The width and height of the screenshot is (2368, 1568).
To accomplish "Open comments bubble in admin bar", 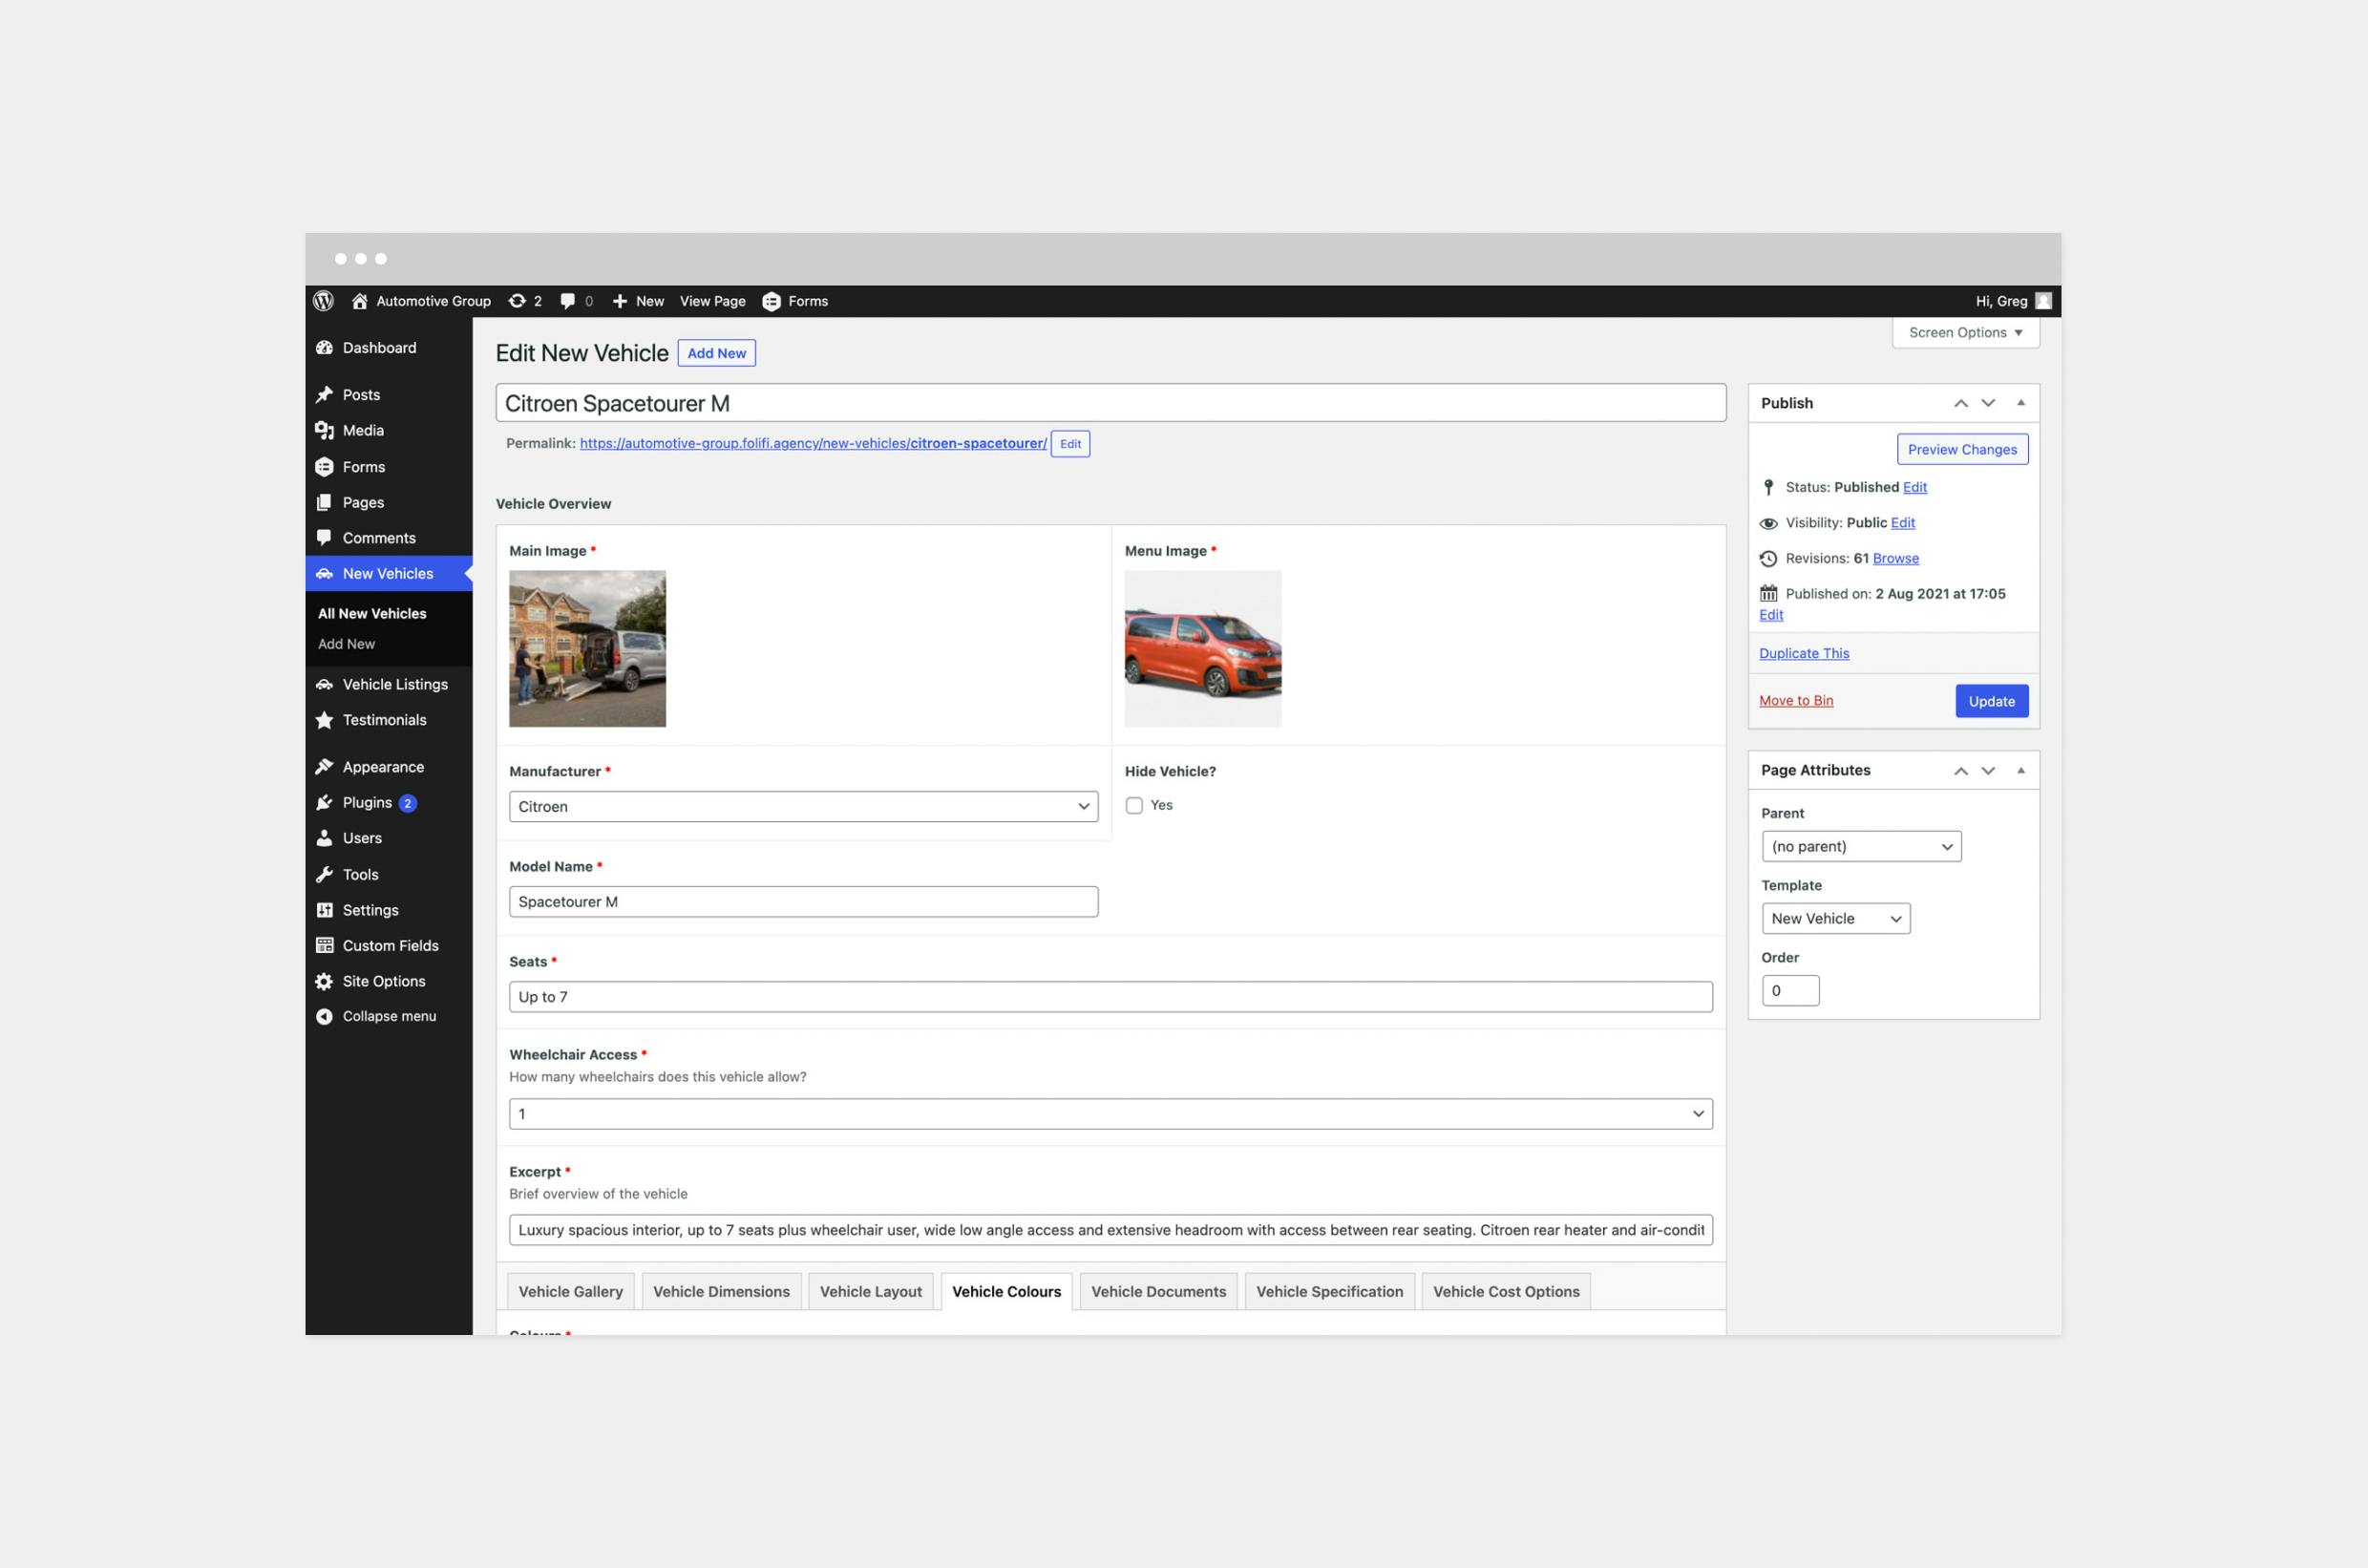I will pos(576,301).
